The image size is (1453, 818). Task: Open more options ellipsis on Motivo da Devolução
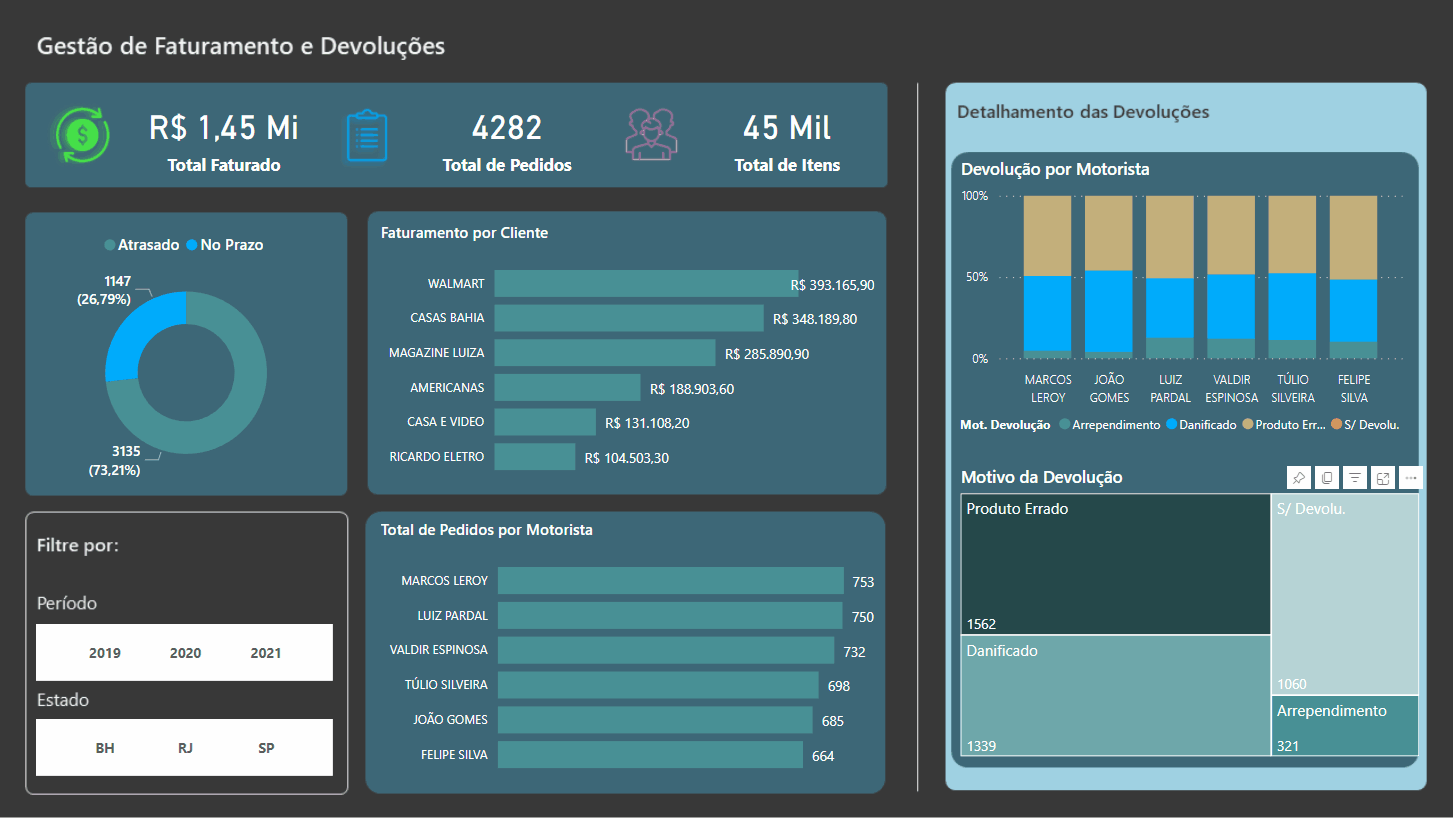(1411, 478)
